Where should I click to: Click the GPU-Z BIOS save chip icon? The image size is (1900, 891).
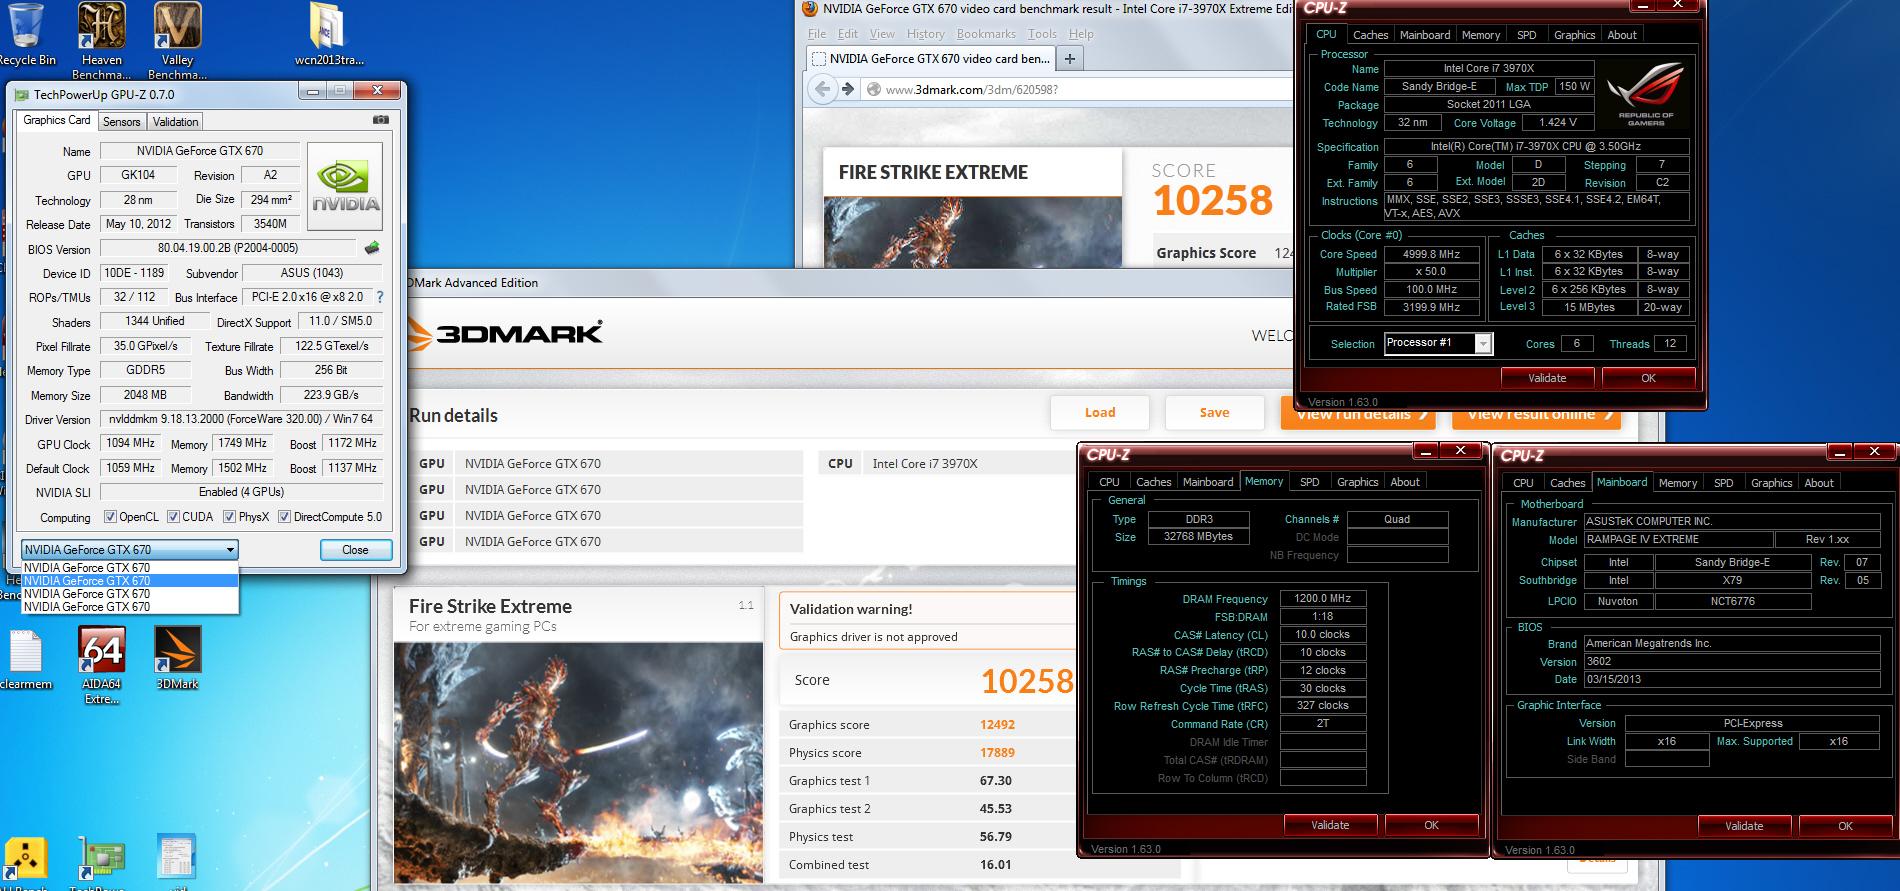pos(372,248)
